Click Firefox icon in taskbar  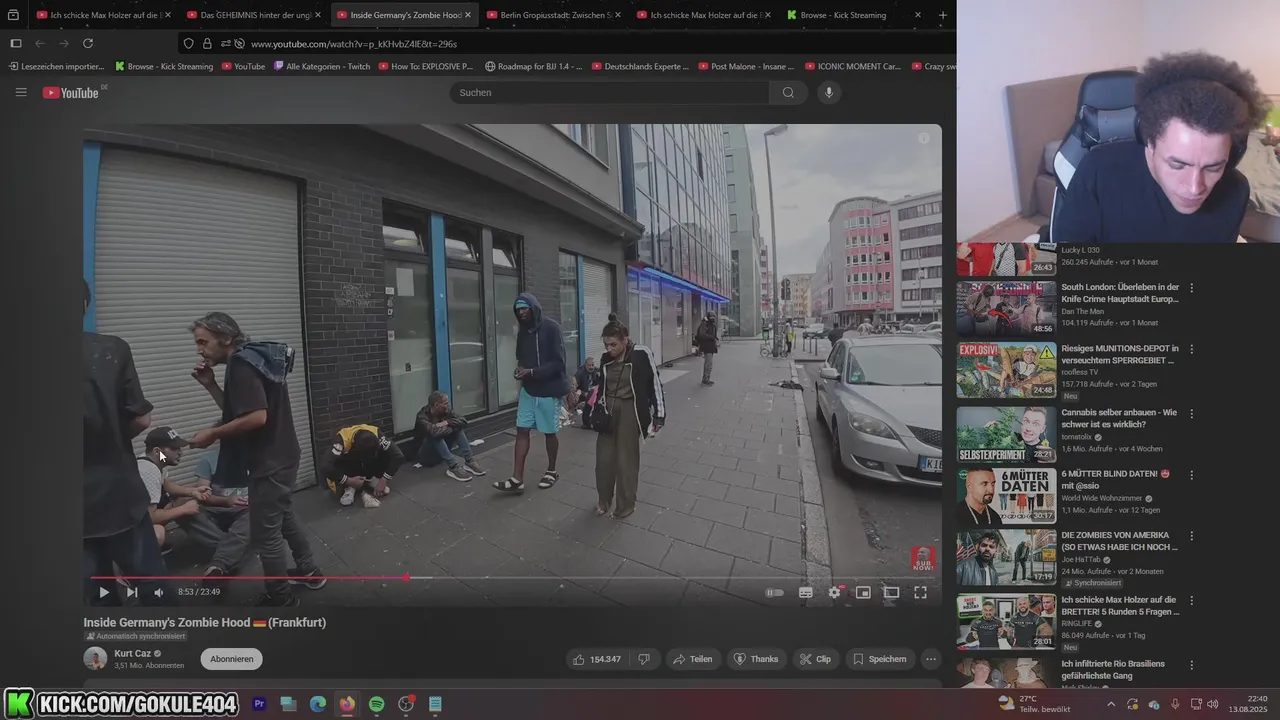347,704
